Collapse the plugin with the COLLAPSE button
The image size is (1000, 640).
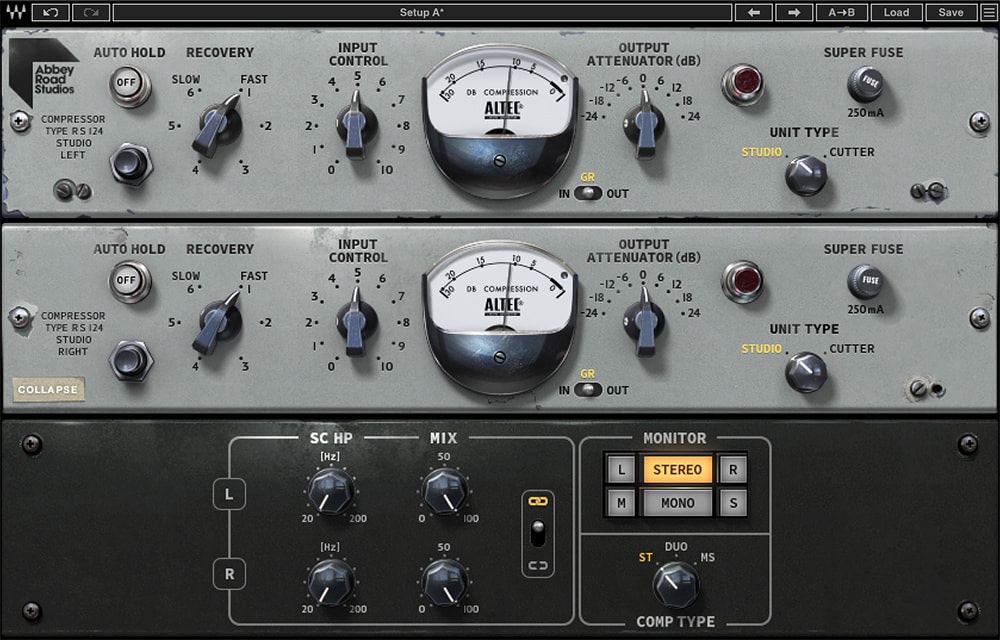click(48, 390)
